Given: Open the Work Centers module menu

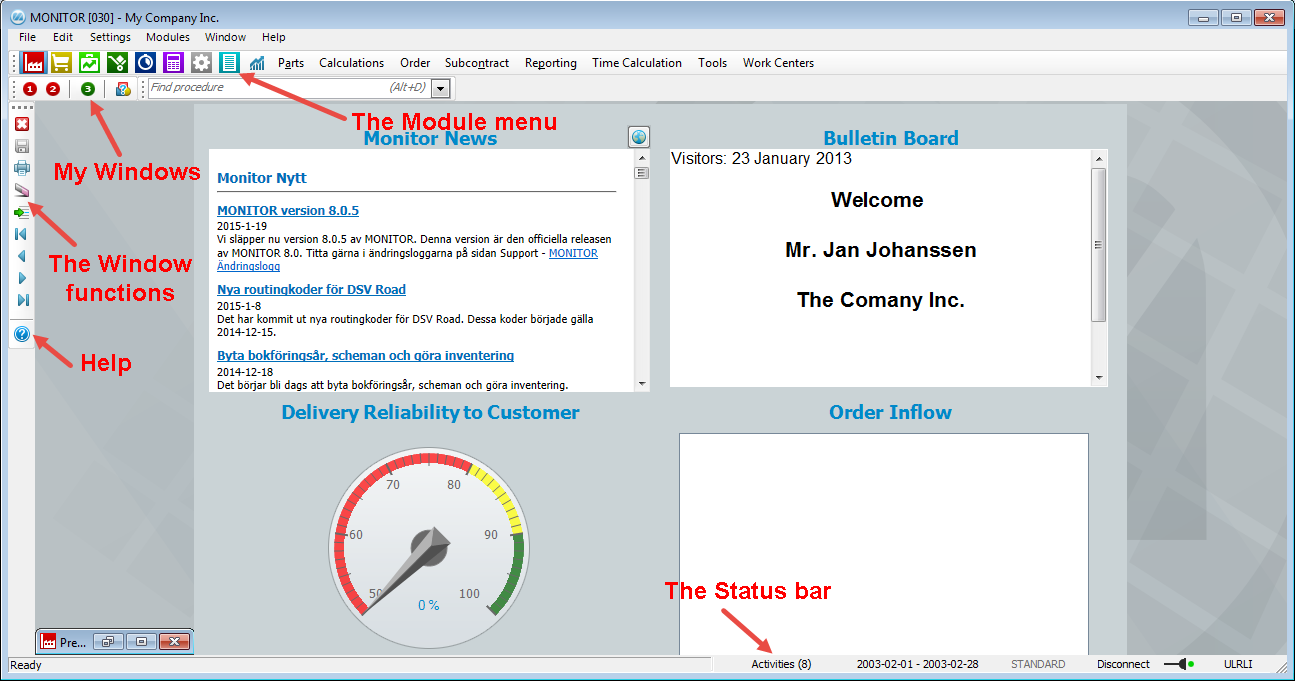Looking at the screenshot, I should (778, 63).
